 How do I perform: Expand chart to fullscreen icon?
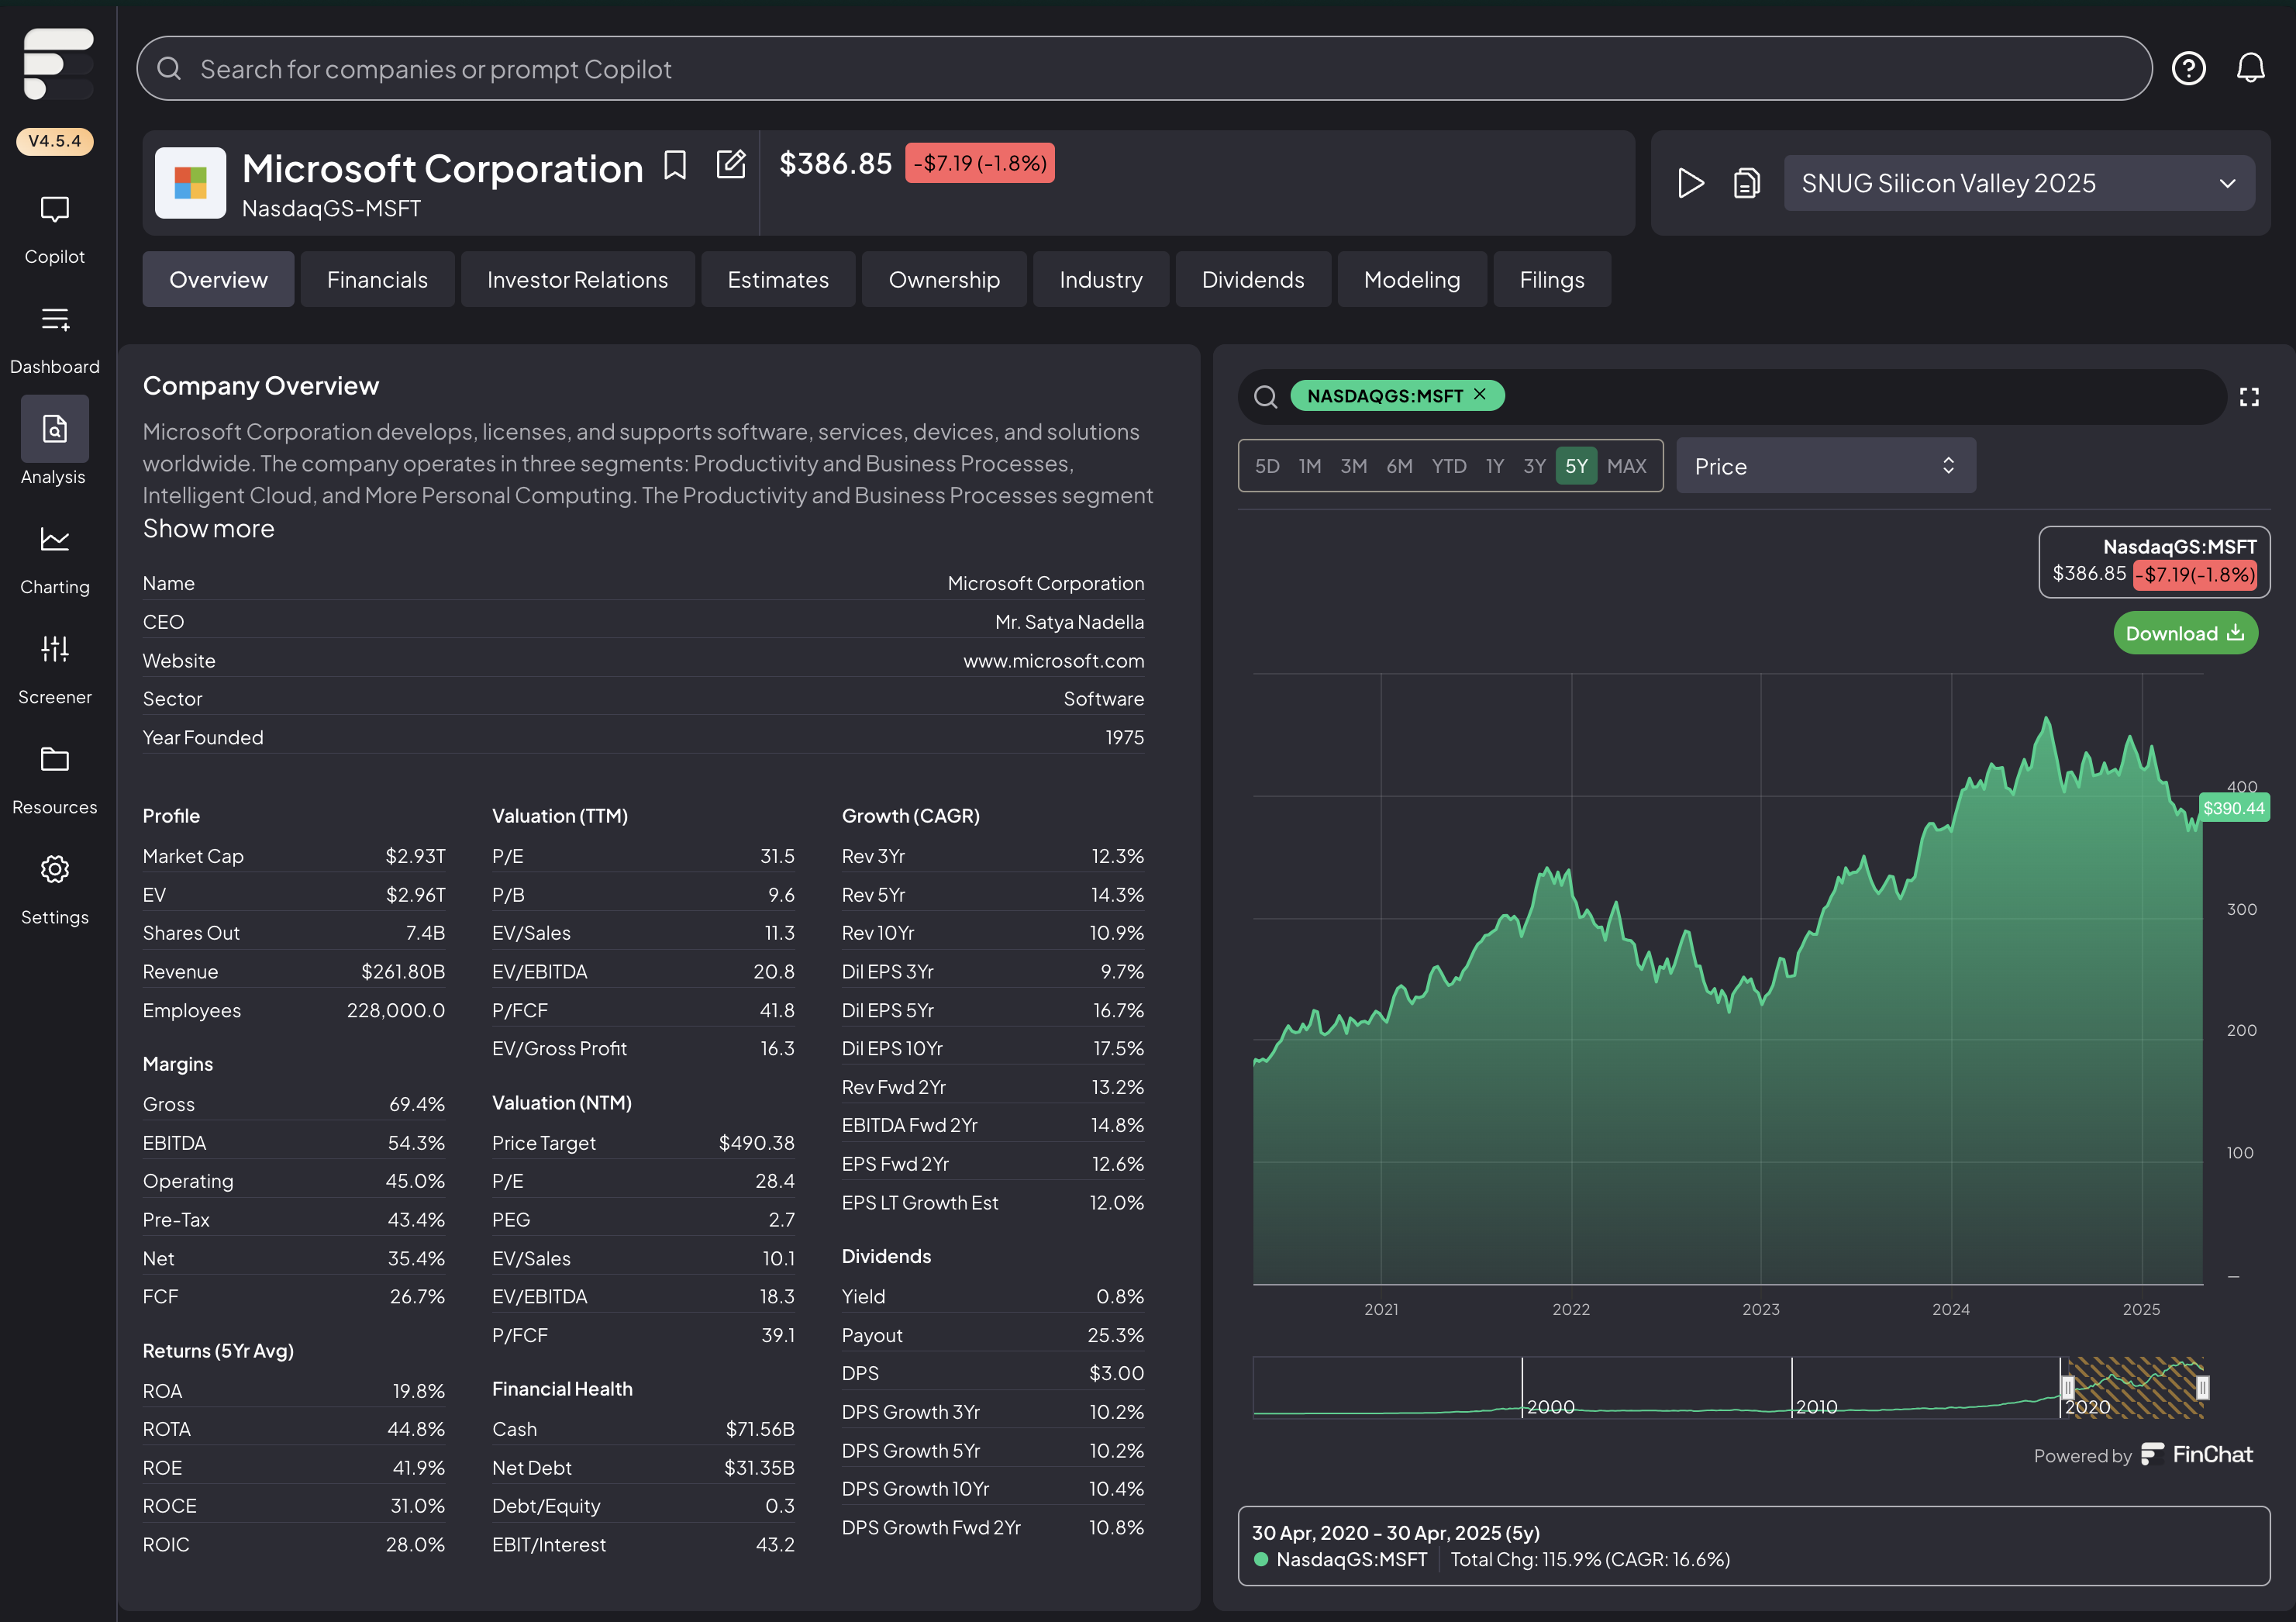(2249, 397)
